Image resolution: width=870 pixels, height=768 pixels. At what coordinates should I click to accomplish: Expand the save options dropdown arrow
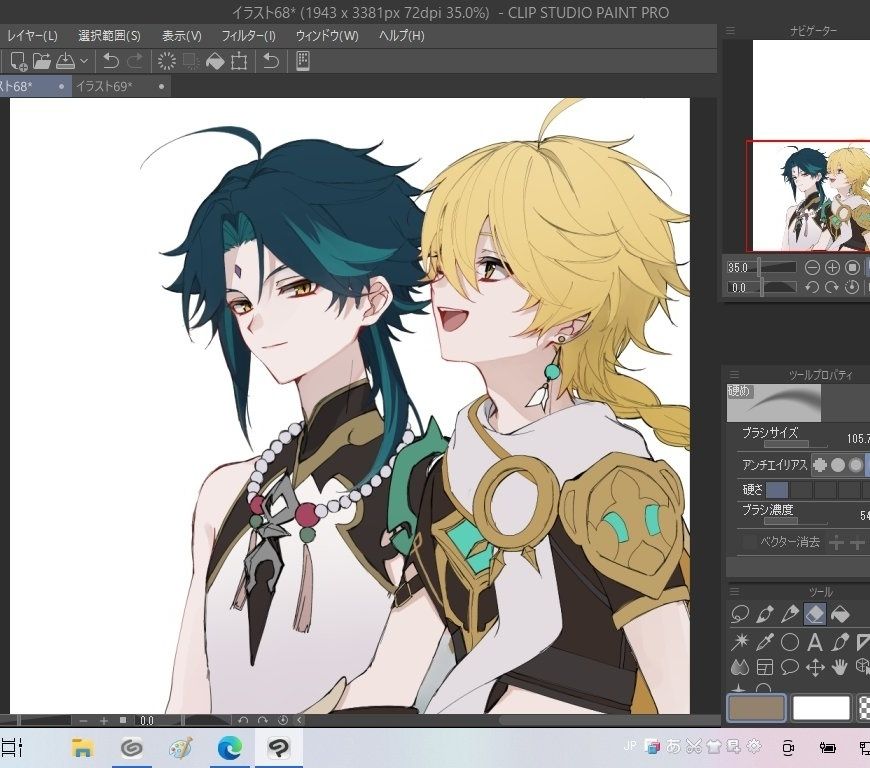(x=84, y=61)
